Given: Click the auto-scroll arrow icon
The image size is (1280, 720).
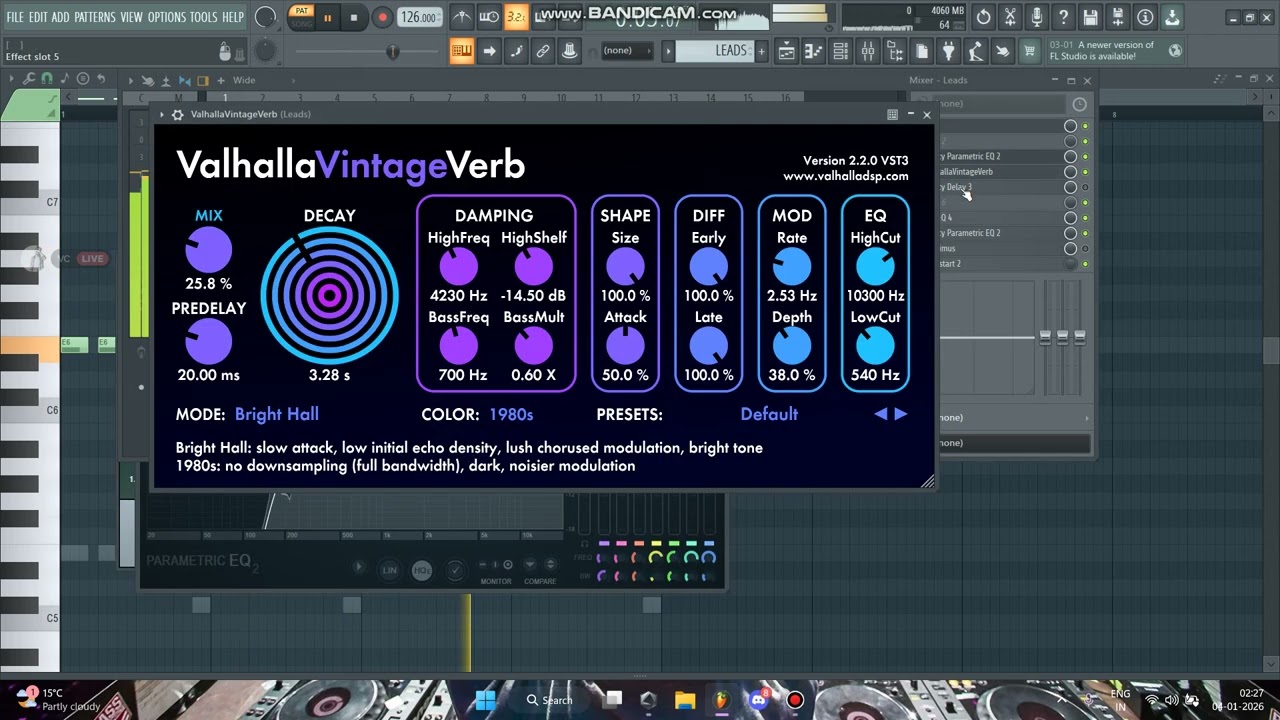Looking at the screenshot, I should pyautogui.click(x=489, y=51).
